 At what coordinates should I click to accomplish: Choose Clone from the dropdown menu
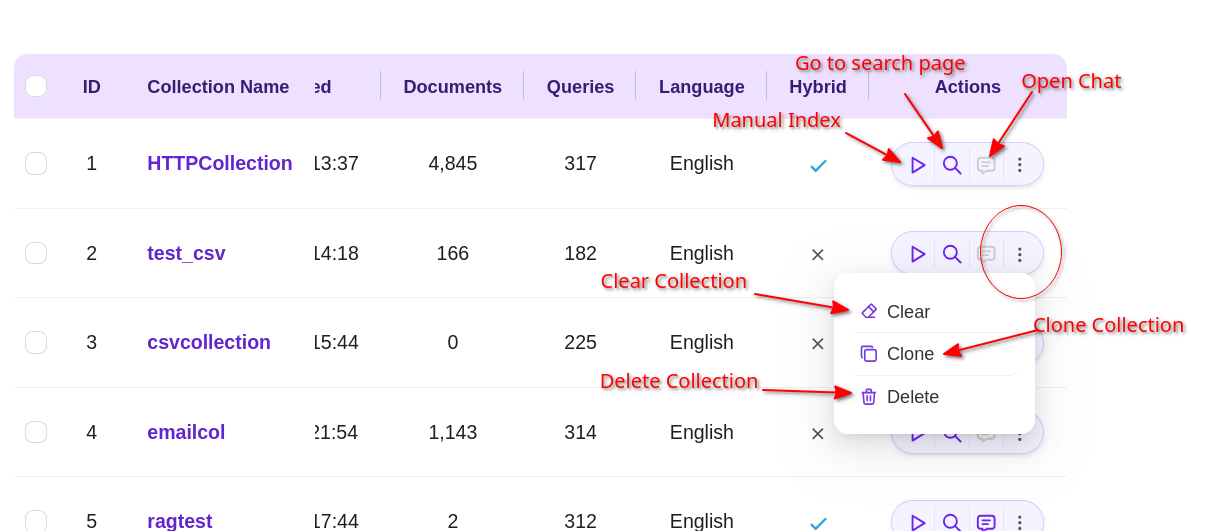[x=934, y=354]
